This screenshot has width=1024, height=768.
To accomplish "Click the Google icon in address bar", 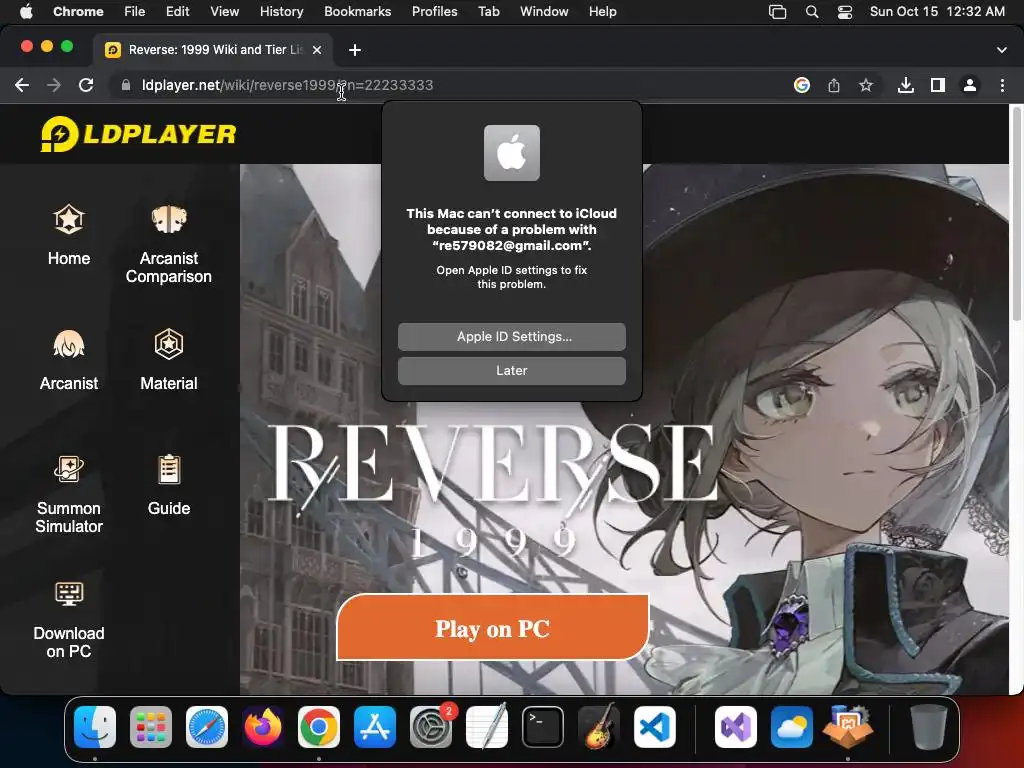I will pyautogui.click(x=802, y=85).
